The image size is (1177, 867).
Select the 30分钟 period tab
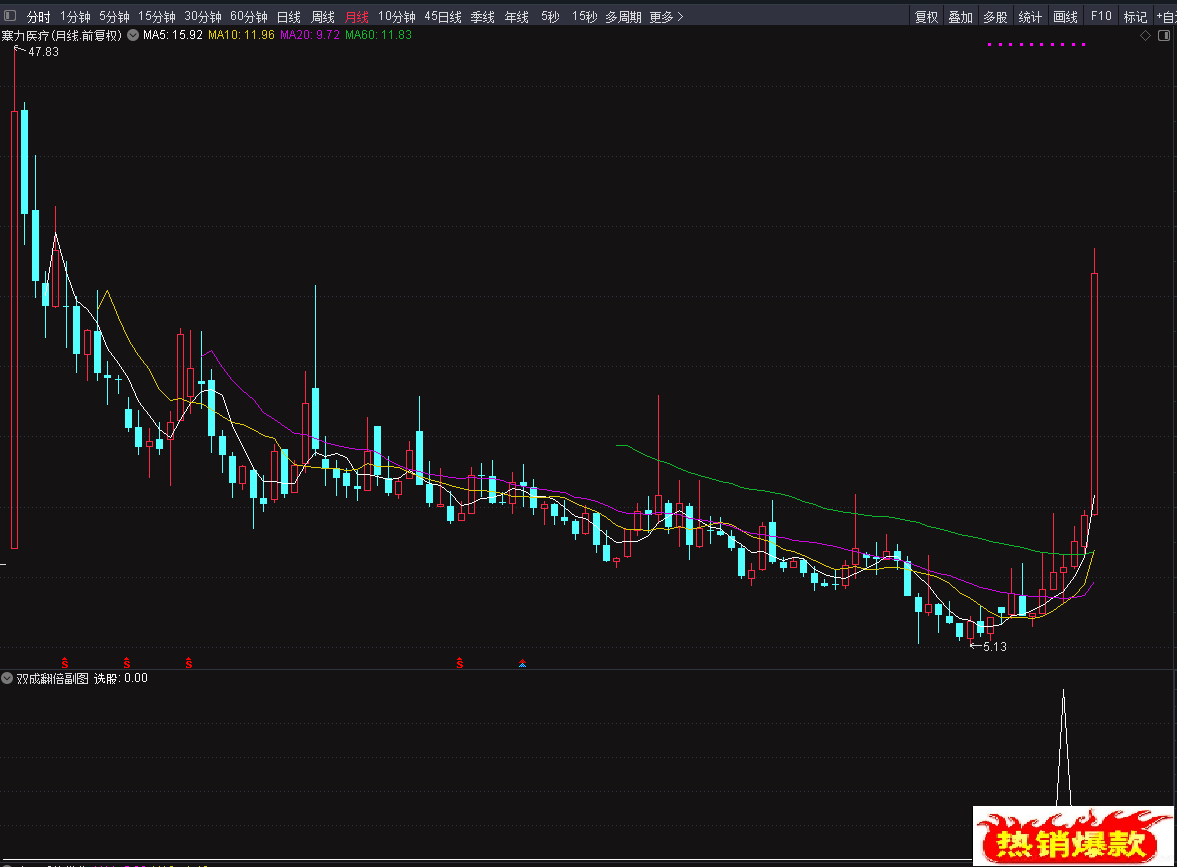click(x=203, y=17)
